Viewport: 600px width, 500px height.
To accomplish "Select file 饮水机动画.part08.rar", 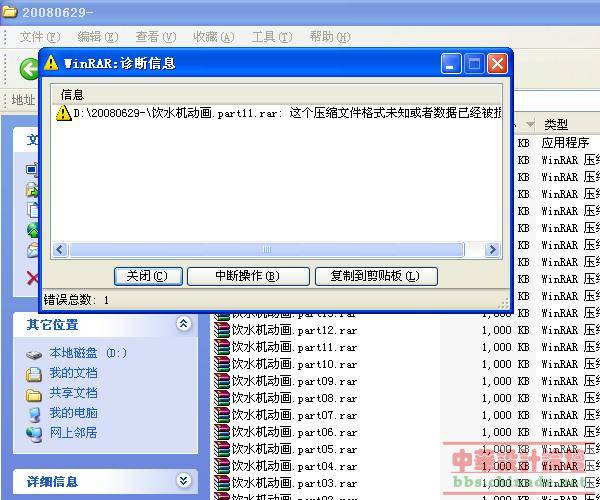I will (295, 398).
